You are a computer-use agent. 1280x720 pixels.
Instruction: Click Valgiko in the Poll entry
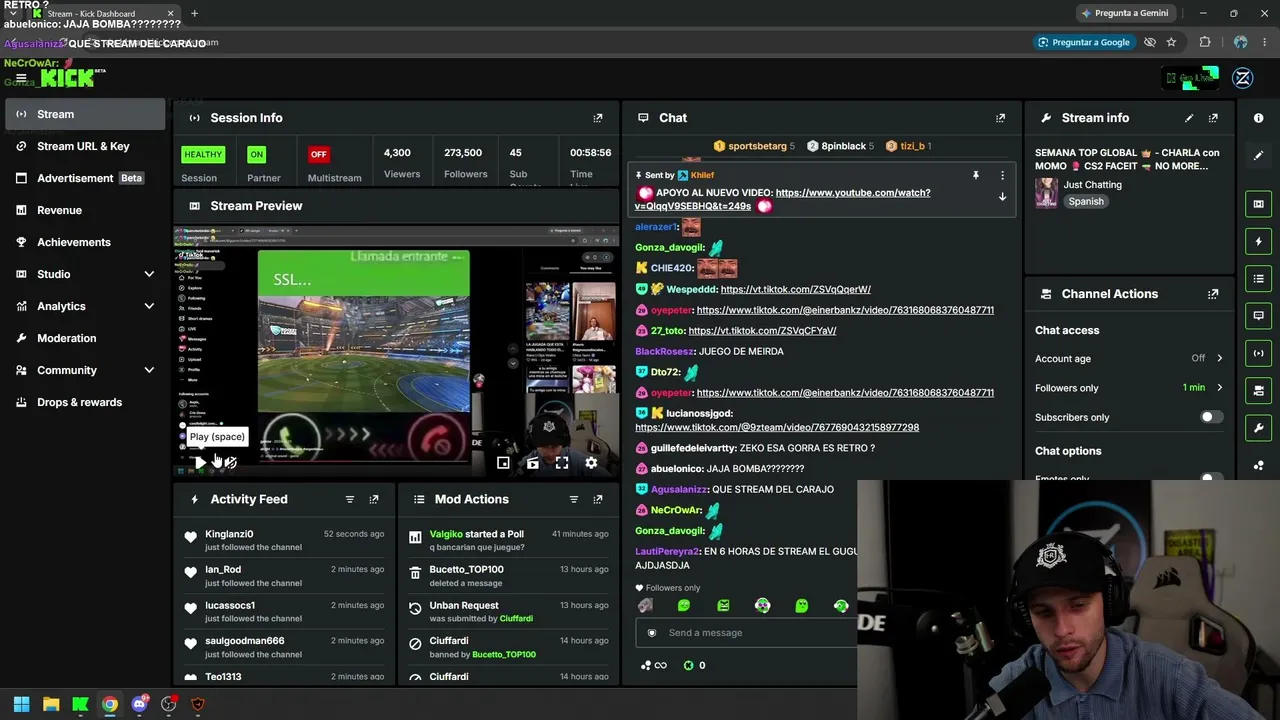446,534
